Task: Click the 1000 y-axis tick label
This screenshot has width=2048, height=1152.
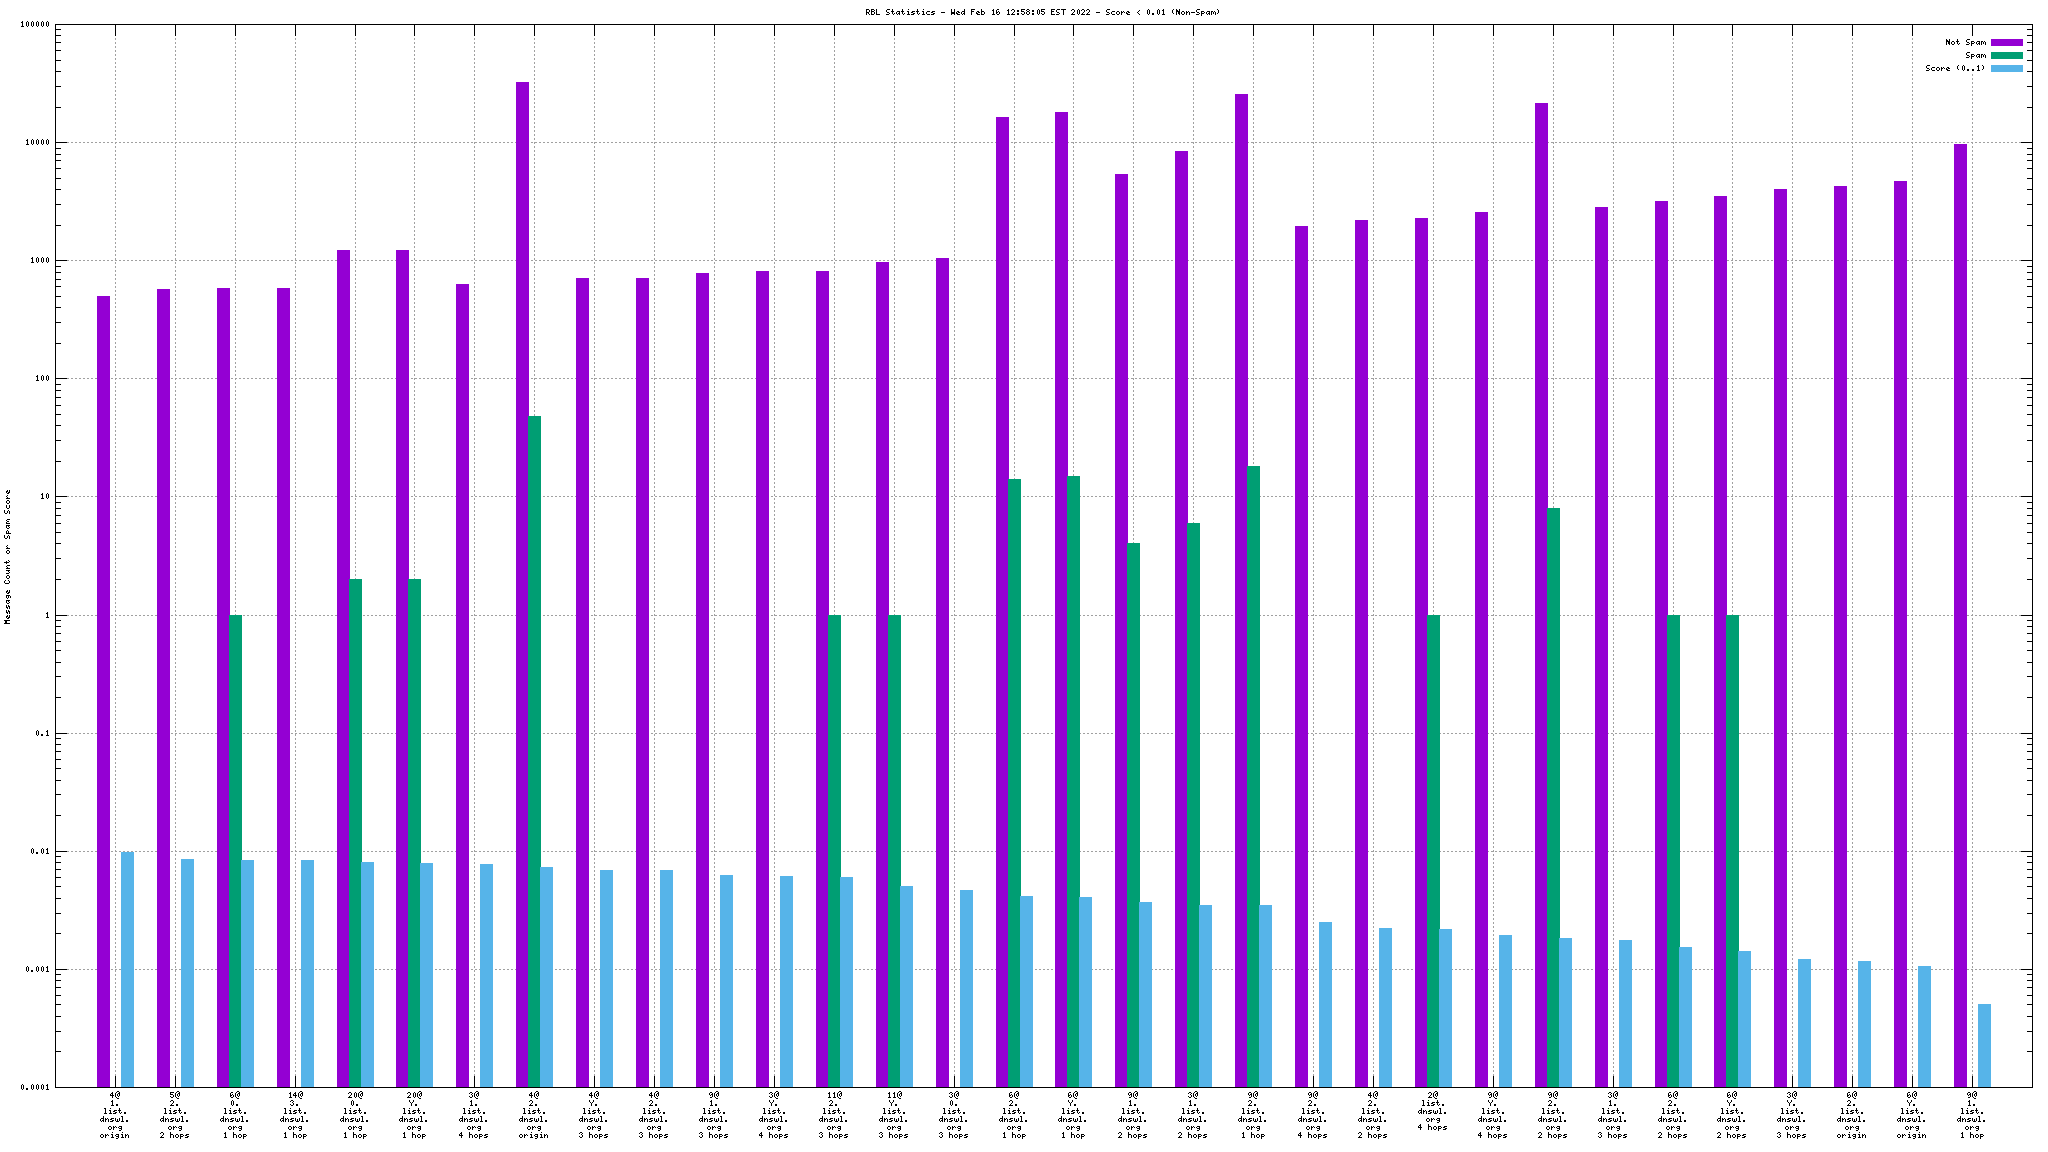Action: coord(39,261)
